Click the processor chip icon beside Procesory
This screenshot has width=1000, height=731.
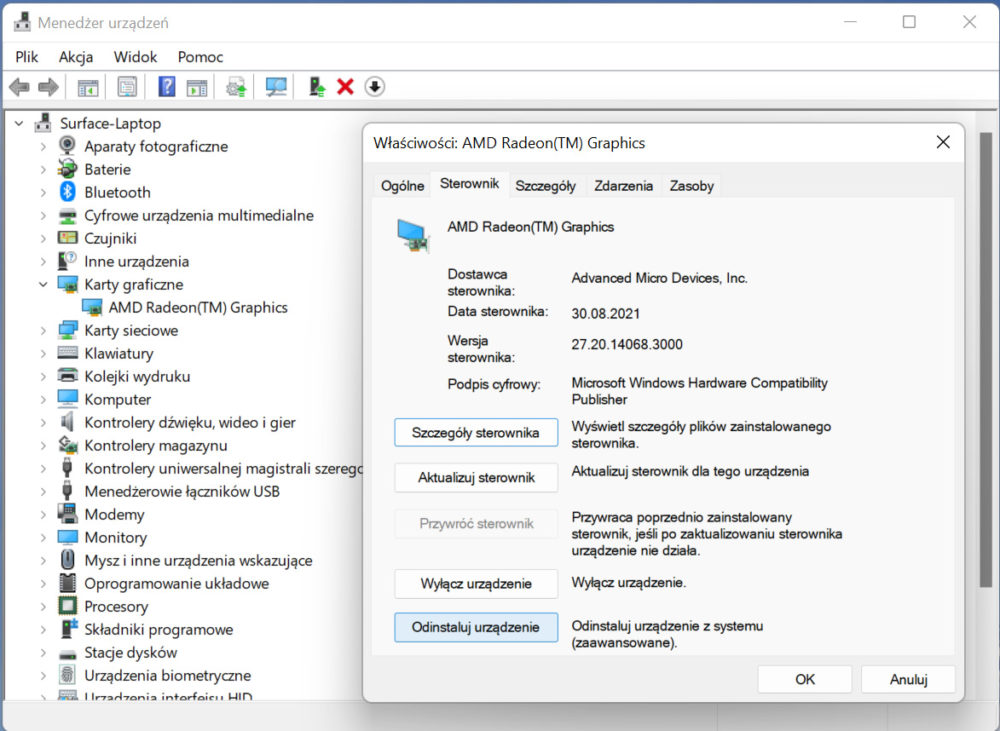tap(67, 606)
